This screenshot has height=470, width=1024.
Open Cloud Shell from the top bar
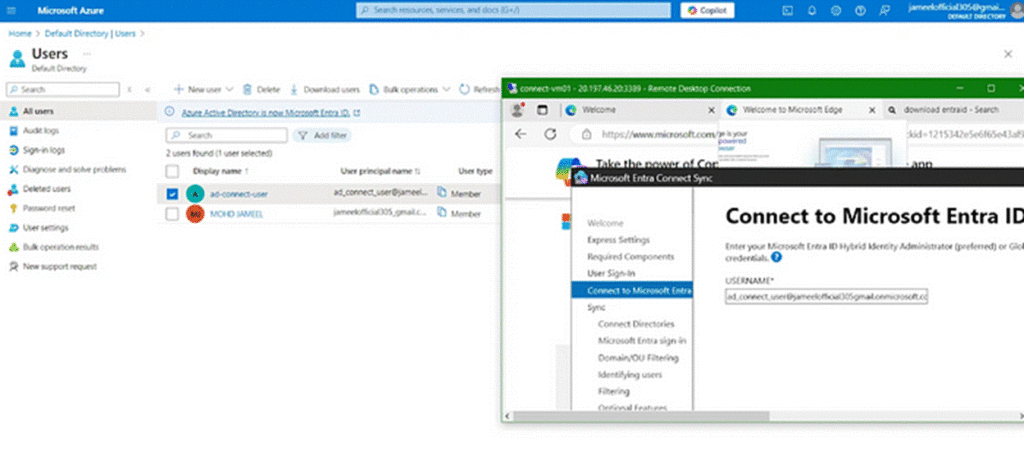pyautogui.click(x=788, y=10)
